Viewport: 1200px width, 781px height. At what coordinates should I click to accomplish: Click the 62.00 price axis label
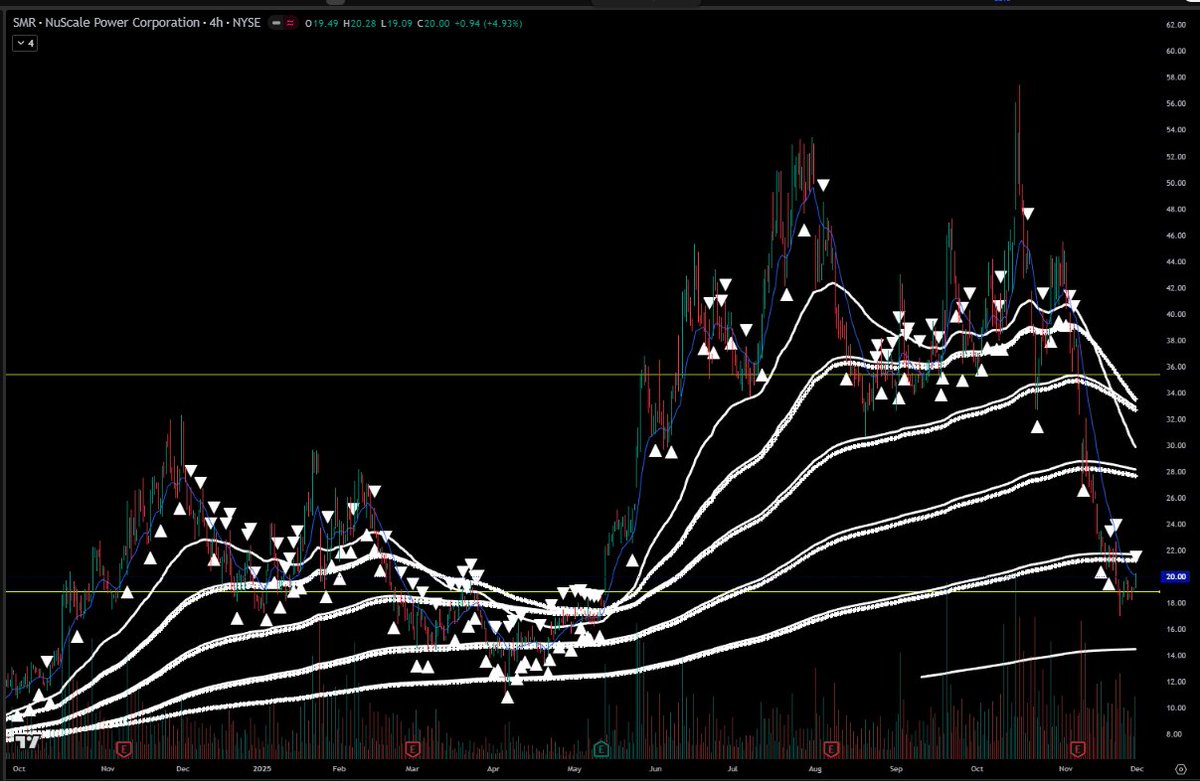(1176, 25)
